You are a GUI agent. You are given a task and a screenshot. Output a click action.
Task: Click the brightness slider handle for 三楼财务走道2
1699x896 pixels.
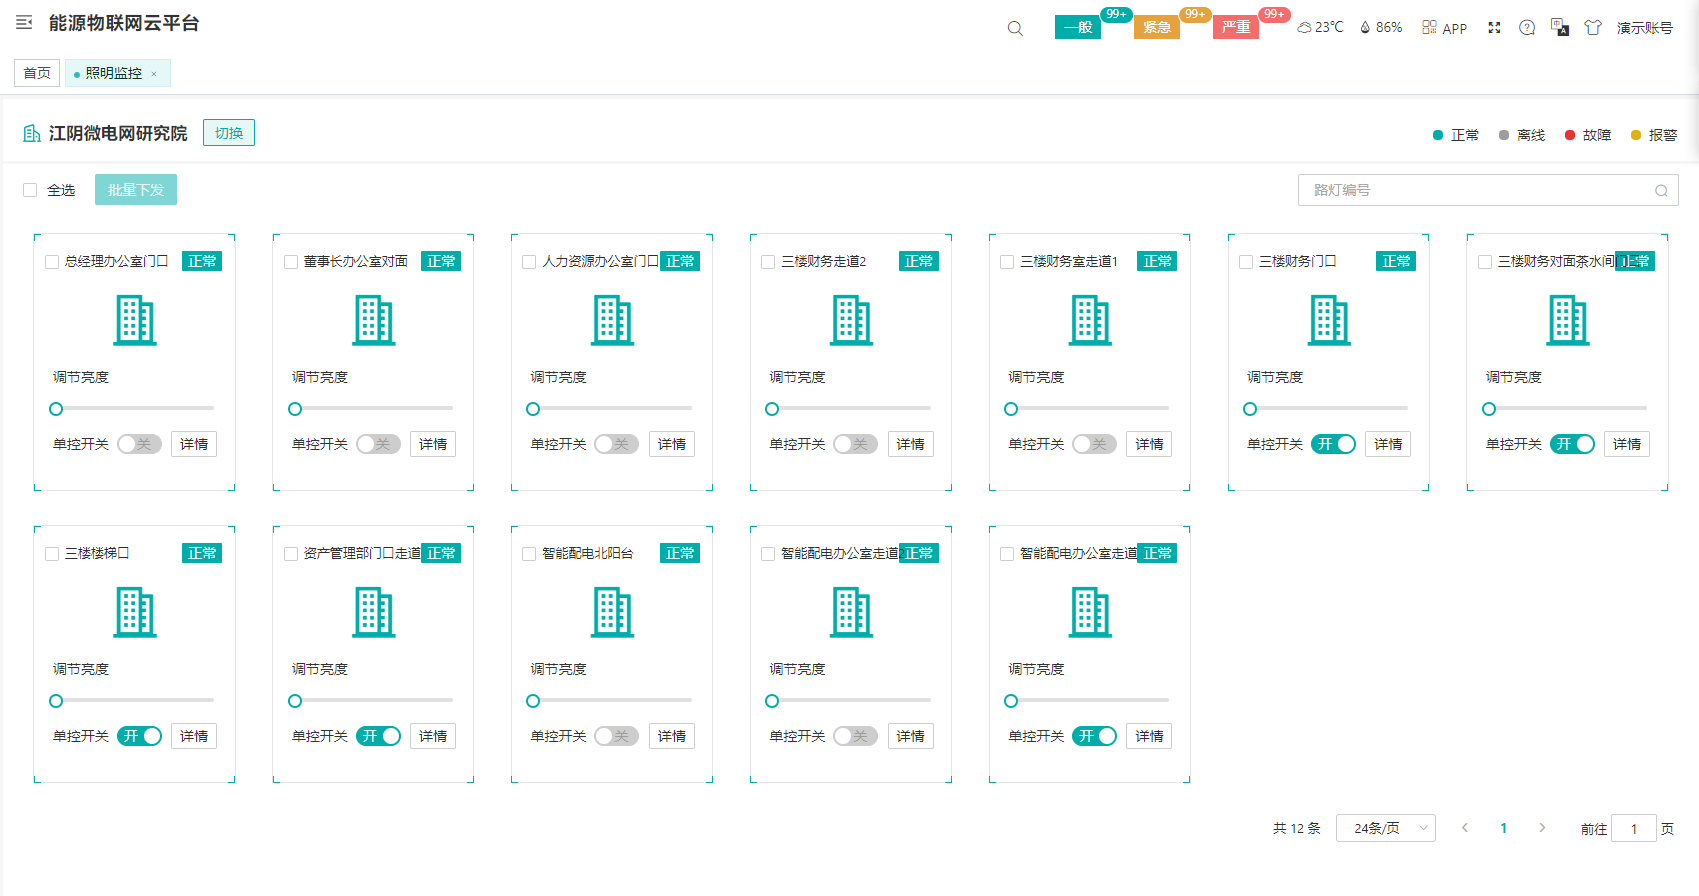pyautogui.click(x=772, y=409)
